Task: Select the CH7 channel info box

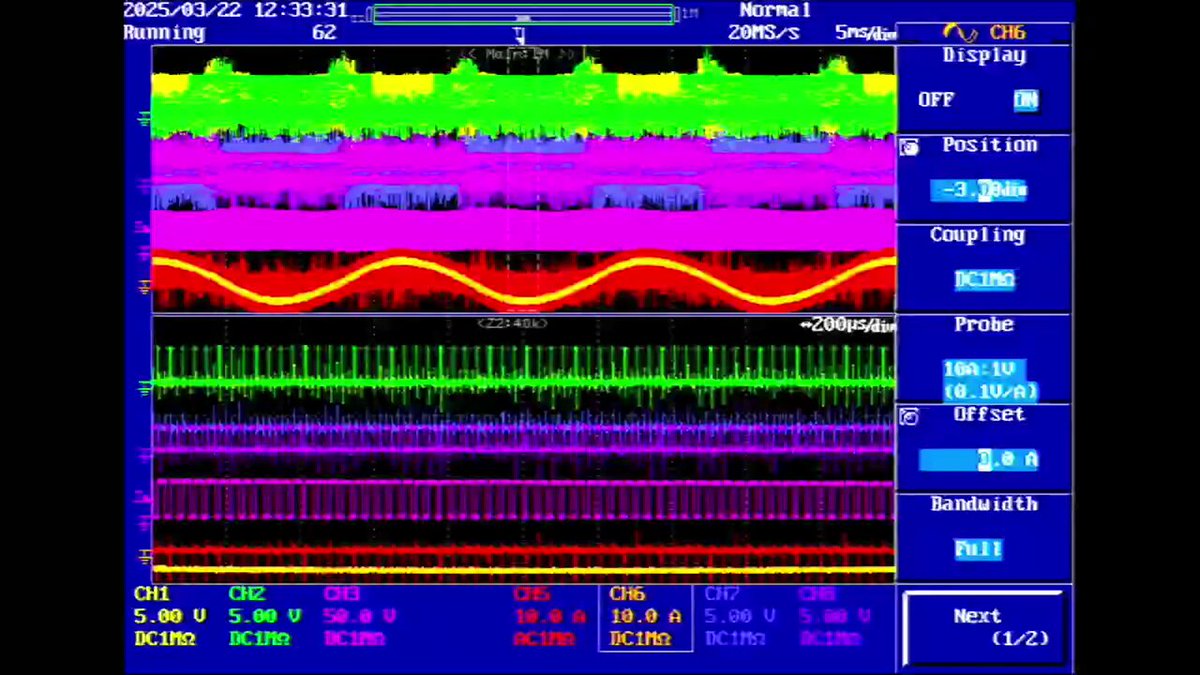Action: [741, 617]
